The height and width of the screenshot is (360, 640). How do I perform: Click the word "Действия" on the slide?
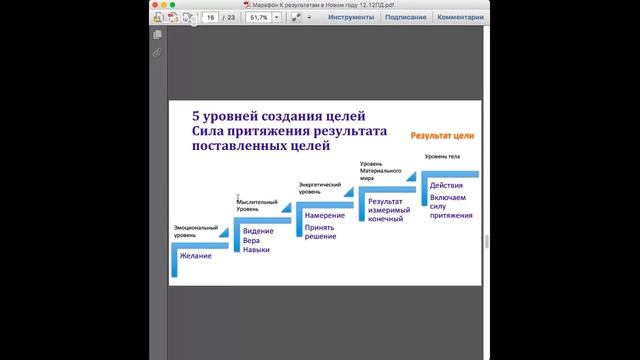point(446,185)
